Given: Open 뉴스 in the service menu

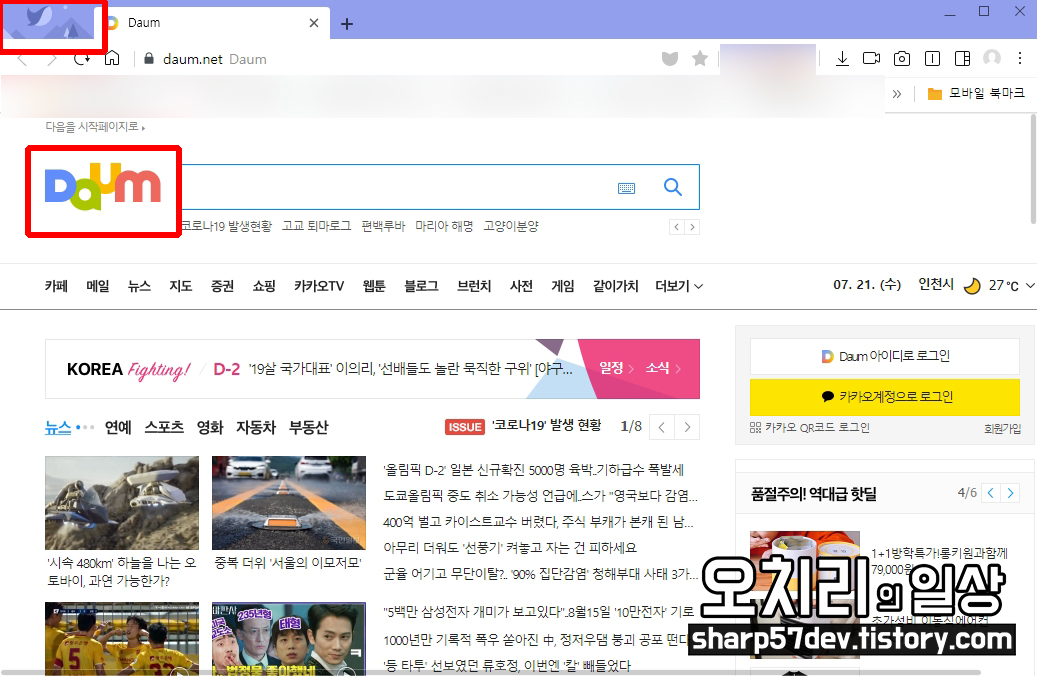Looking at the screenshot, I should (x=140, y=286).
